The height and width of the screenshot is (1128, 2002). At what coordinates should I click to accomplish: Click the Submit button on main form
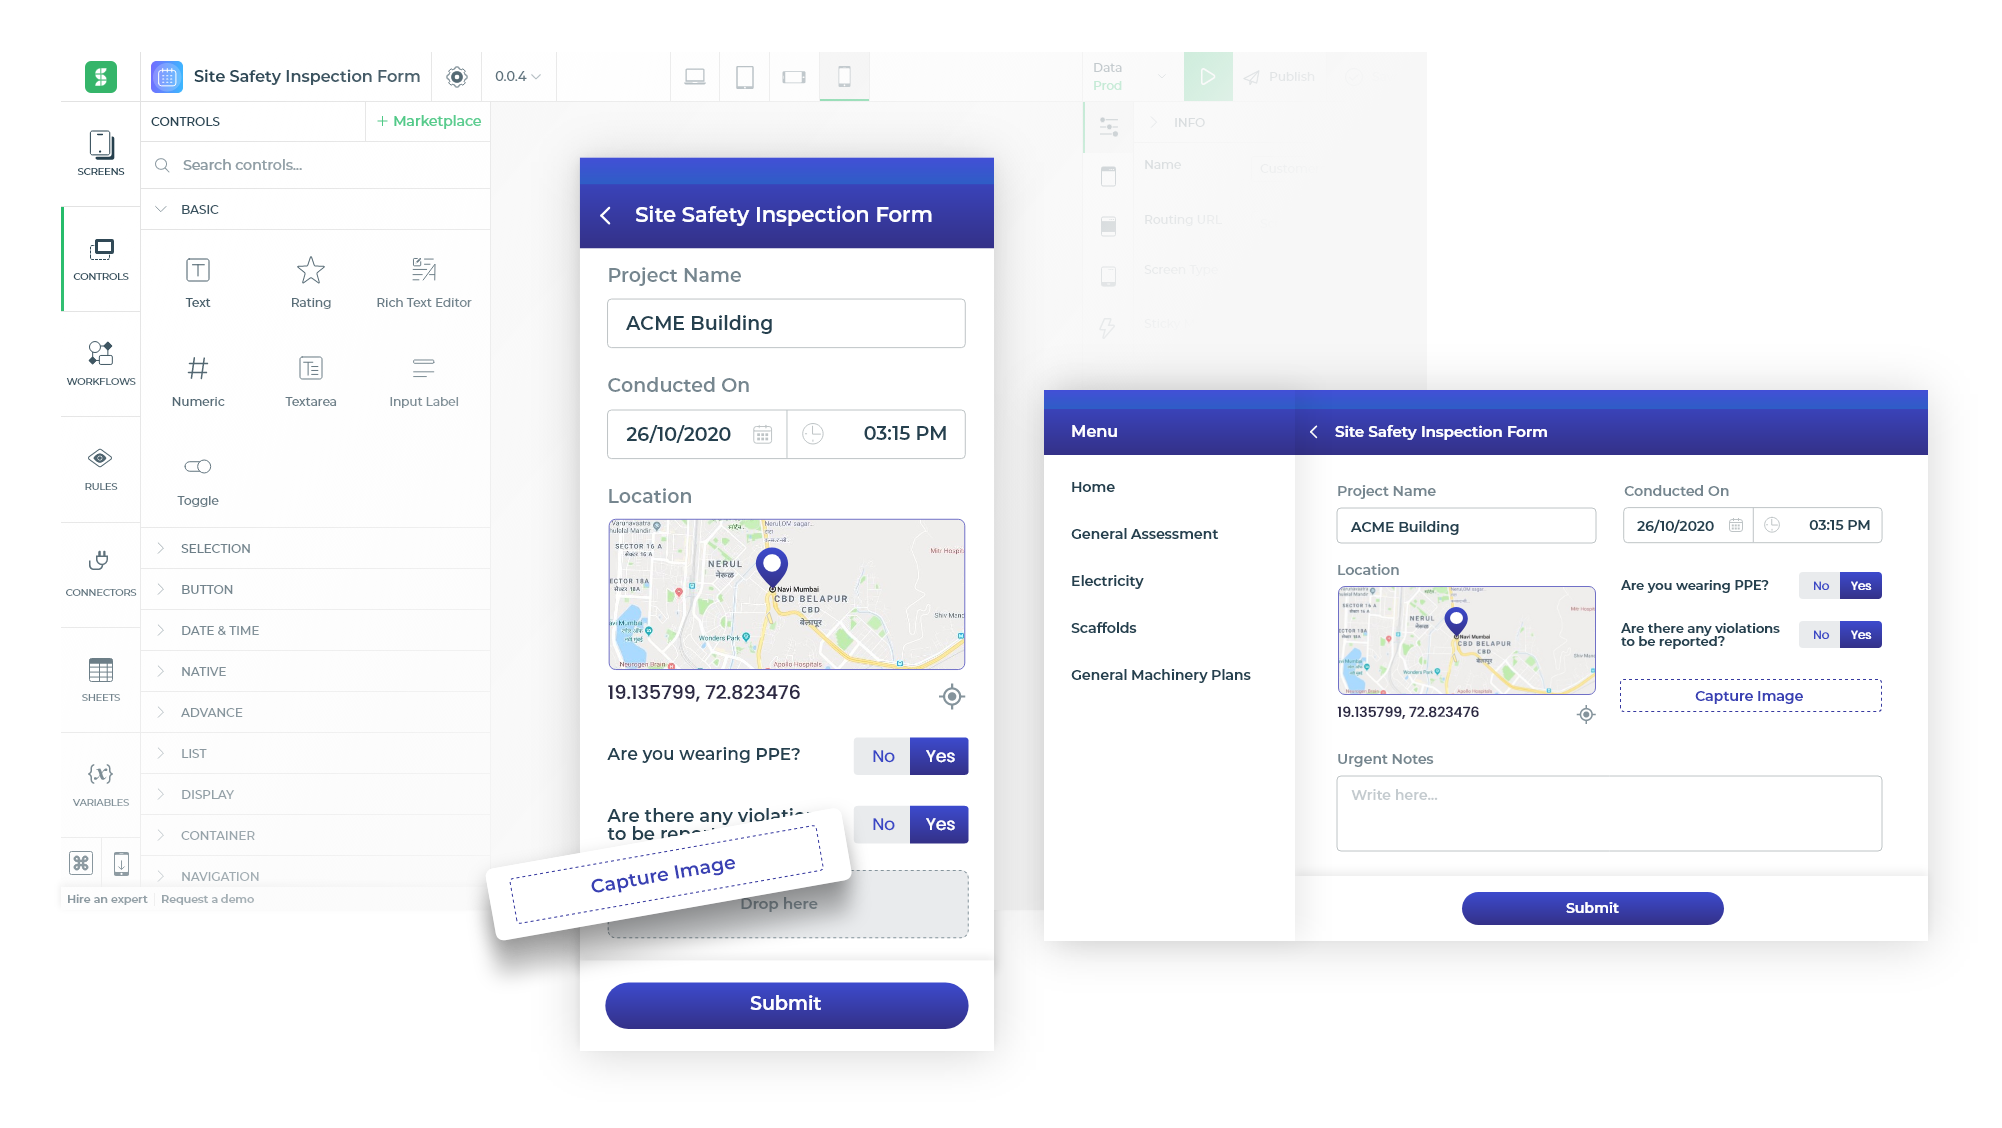[784, 1003]
